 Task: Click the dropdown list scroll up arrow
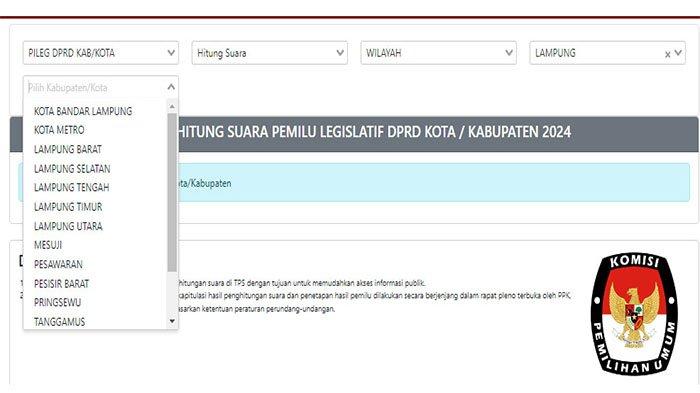click(172, 107)
